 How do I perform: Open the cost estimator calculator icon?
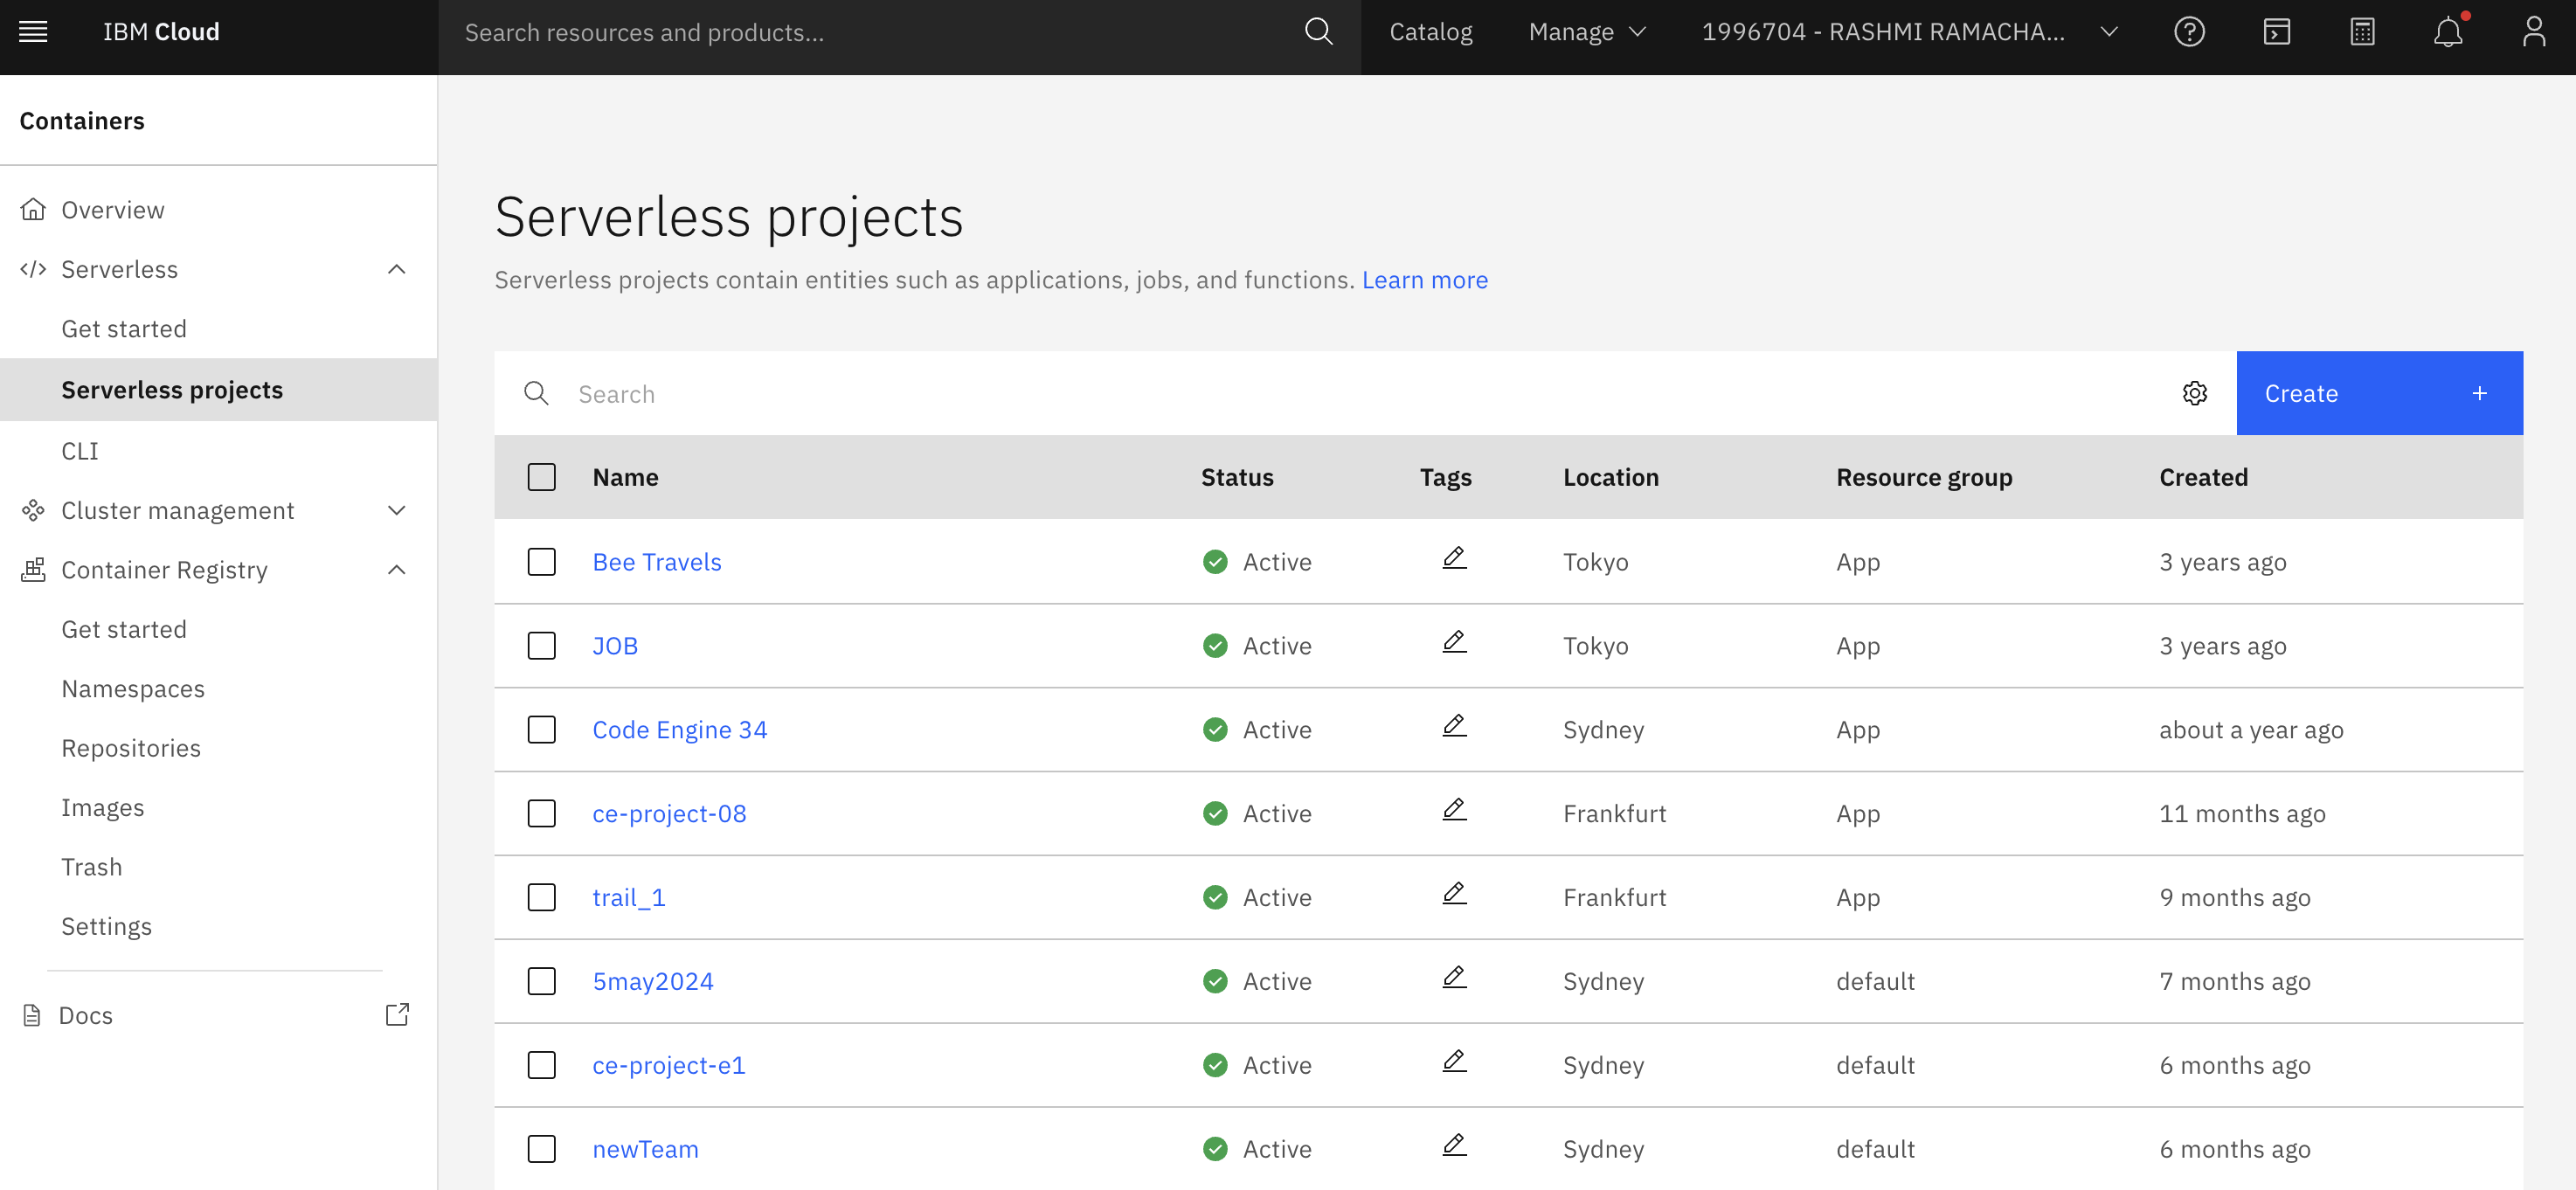click(2362, 32)
